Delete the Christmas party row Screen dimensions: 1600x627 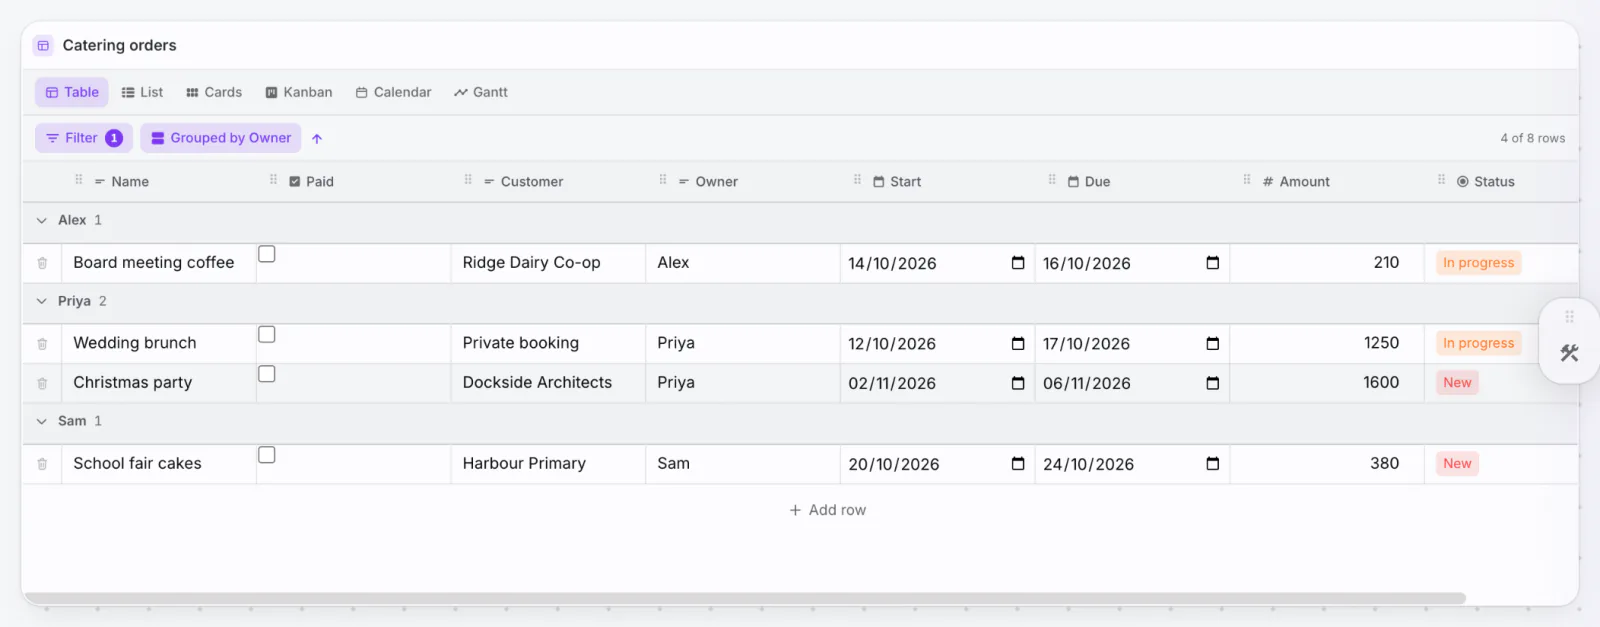tap(42, 383)
